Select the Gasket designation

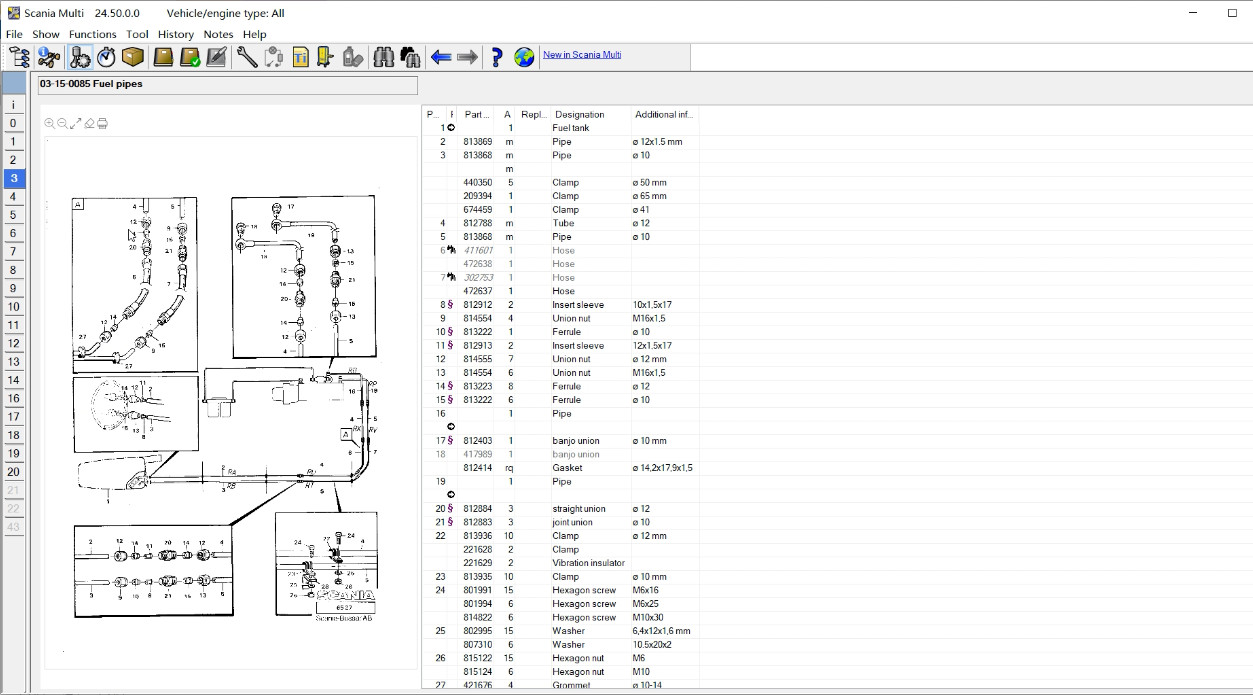[567, 468]
